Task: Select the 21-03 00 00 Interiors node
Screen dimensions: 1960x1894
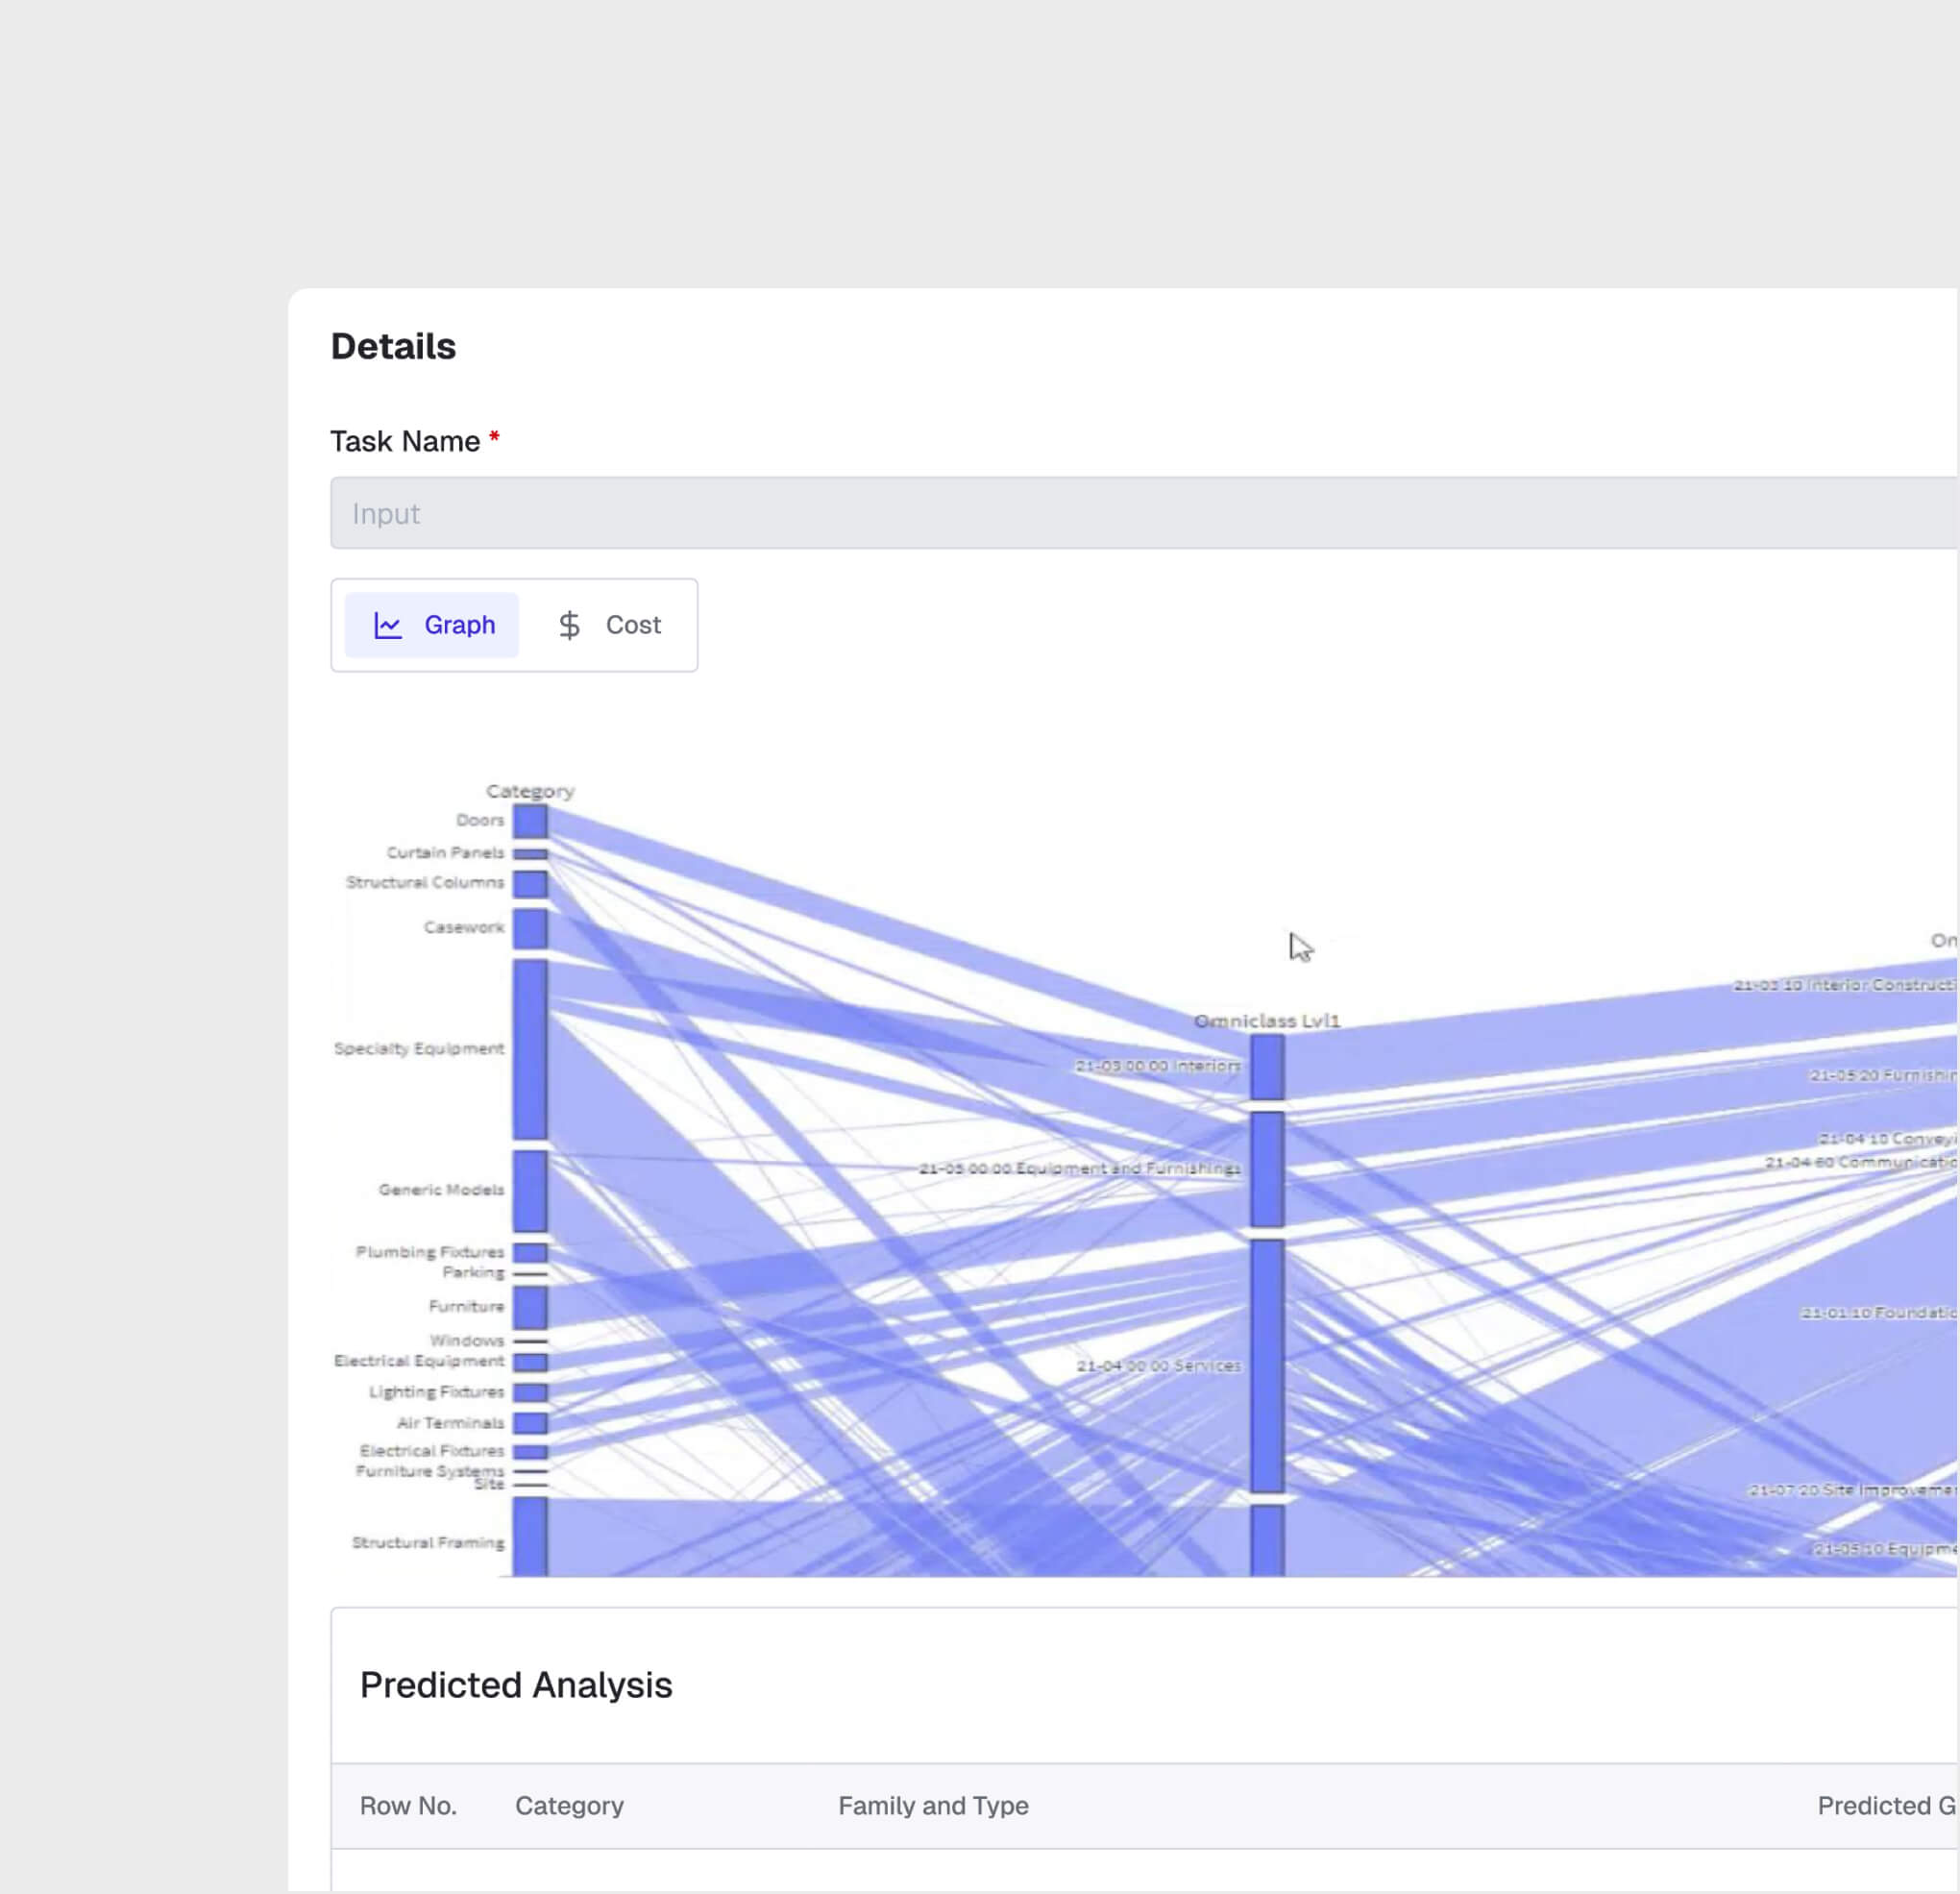Action: (1268, 1066)
